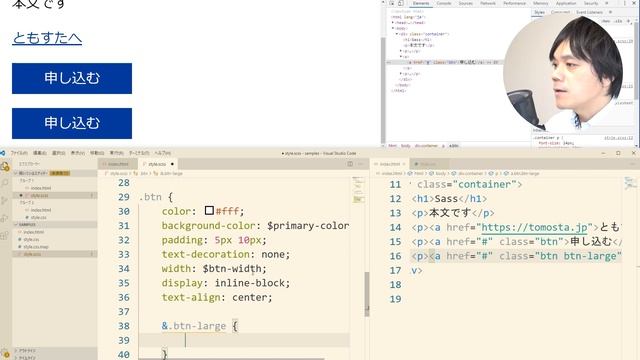Image resolution: width=640 pixels, height=360 pixels.
Task: Expand the アウトライン section in sidebar
Action: tap(55, 351)
